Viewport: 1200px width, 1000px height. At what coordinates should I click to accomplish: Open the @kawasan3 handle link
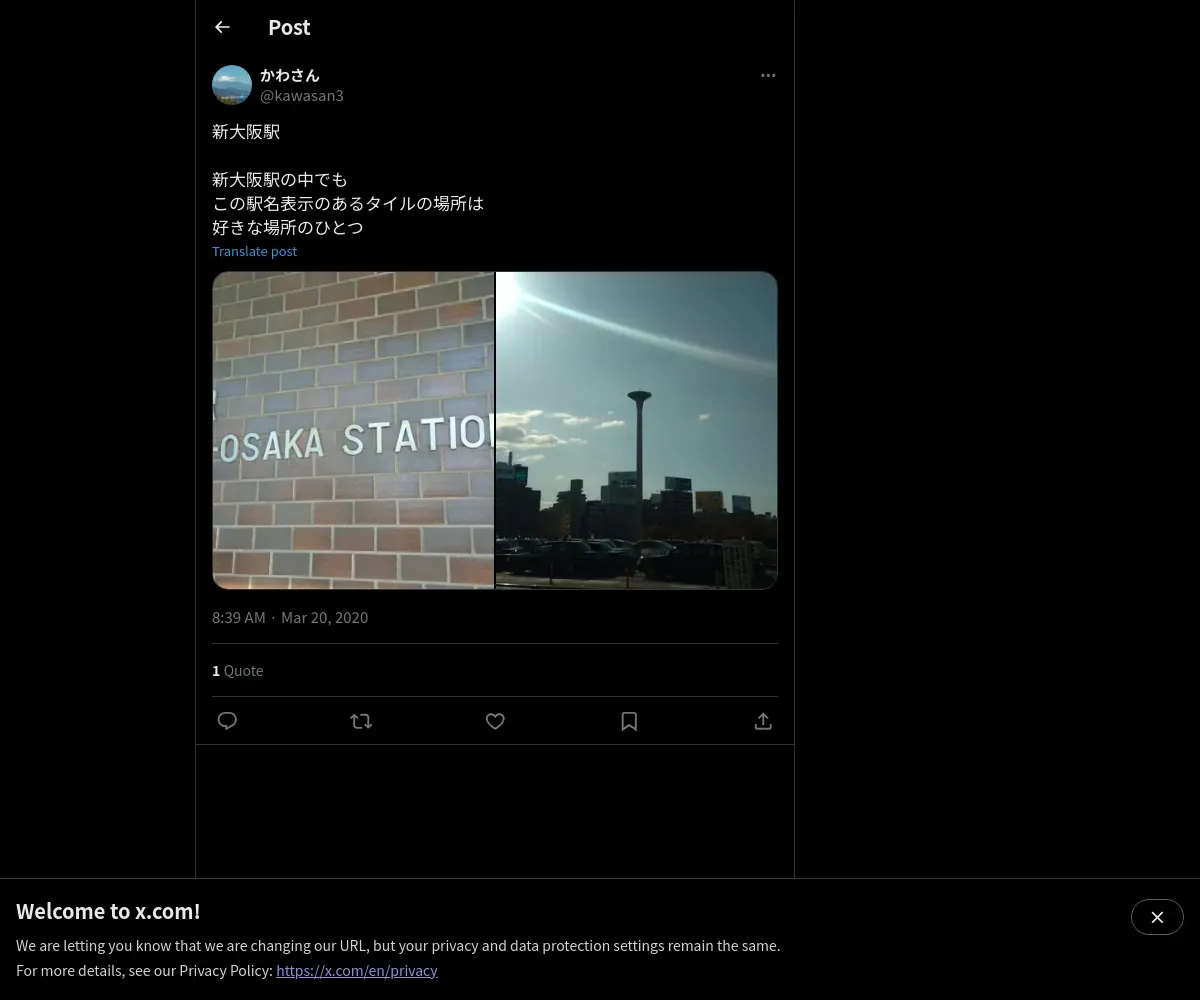pos(302,96)
